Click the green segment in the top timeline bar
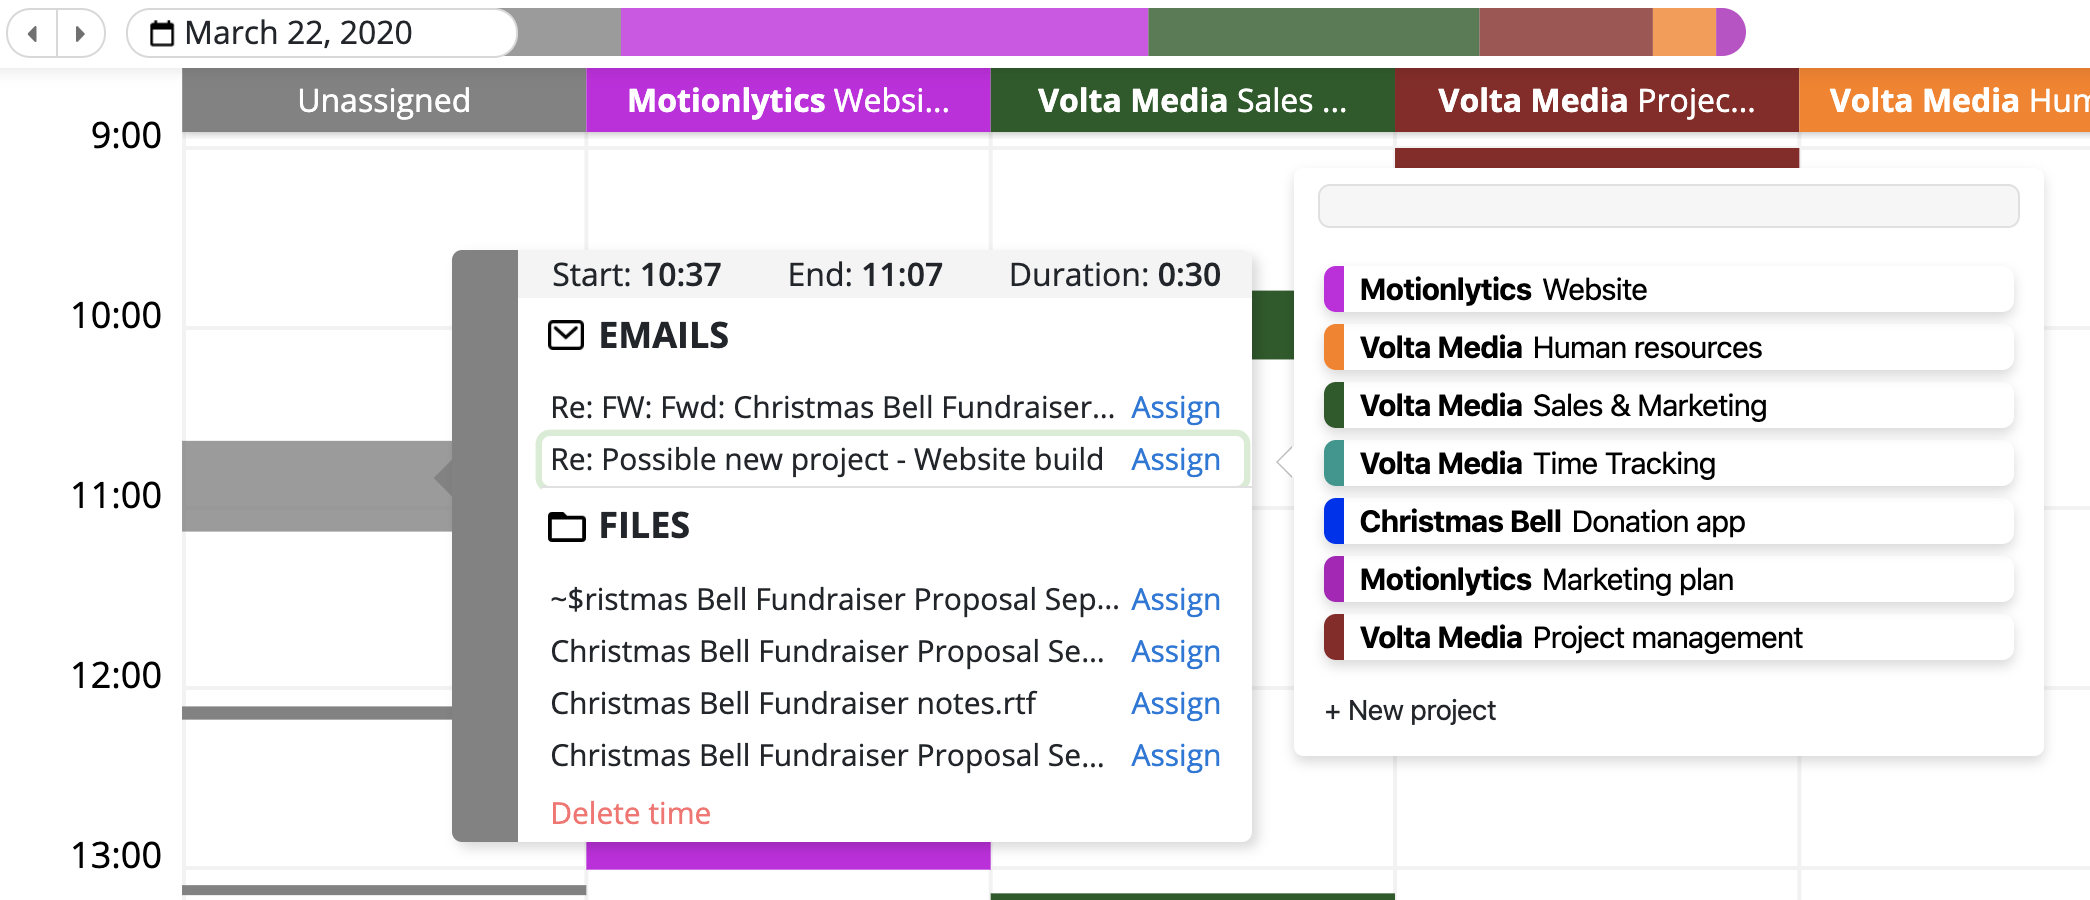2090x900 pixels. click(1314, 32)
